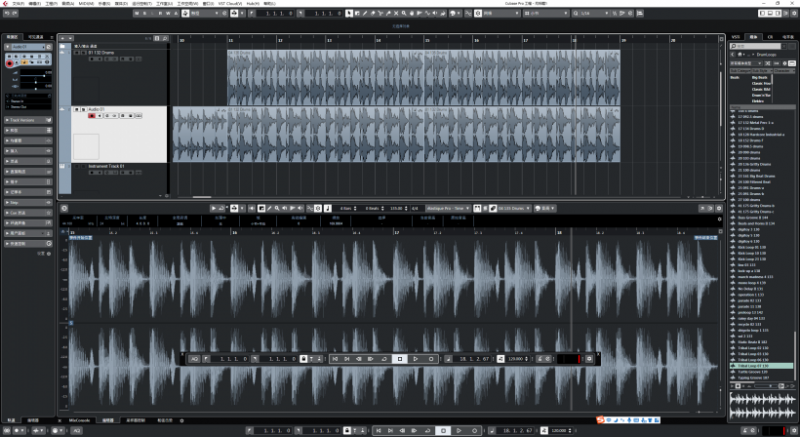The image size is (800, 437).
Task: Open the edited clip selector dropdown '04 135 Drums'
Action: (x=512, y=208)
